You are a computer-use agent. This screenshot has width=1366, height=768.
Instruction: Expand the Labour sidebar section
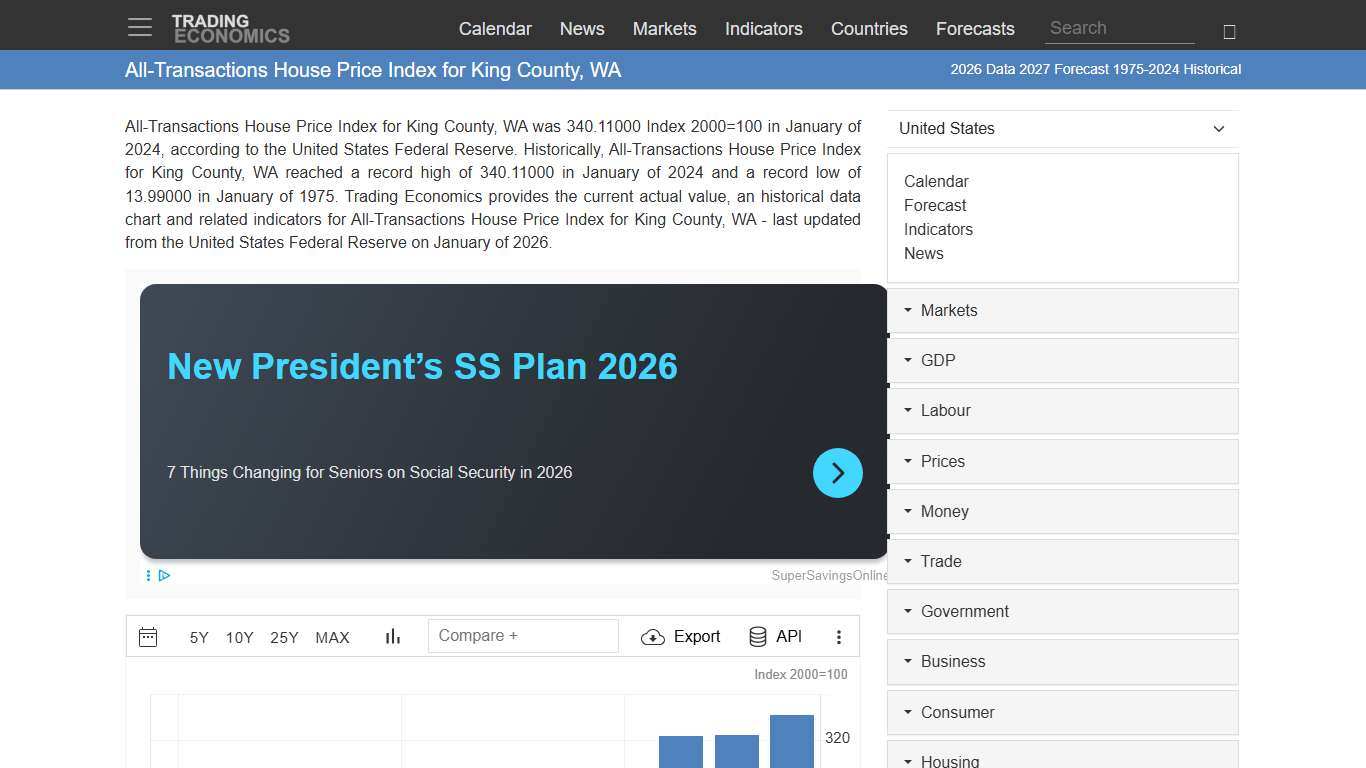click(1062, 411)
